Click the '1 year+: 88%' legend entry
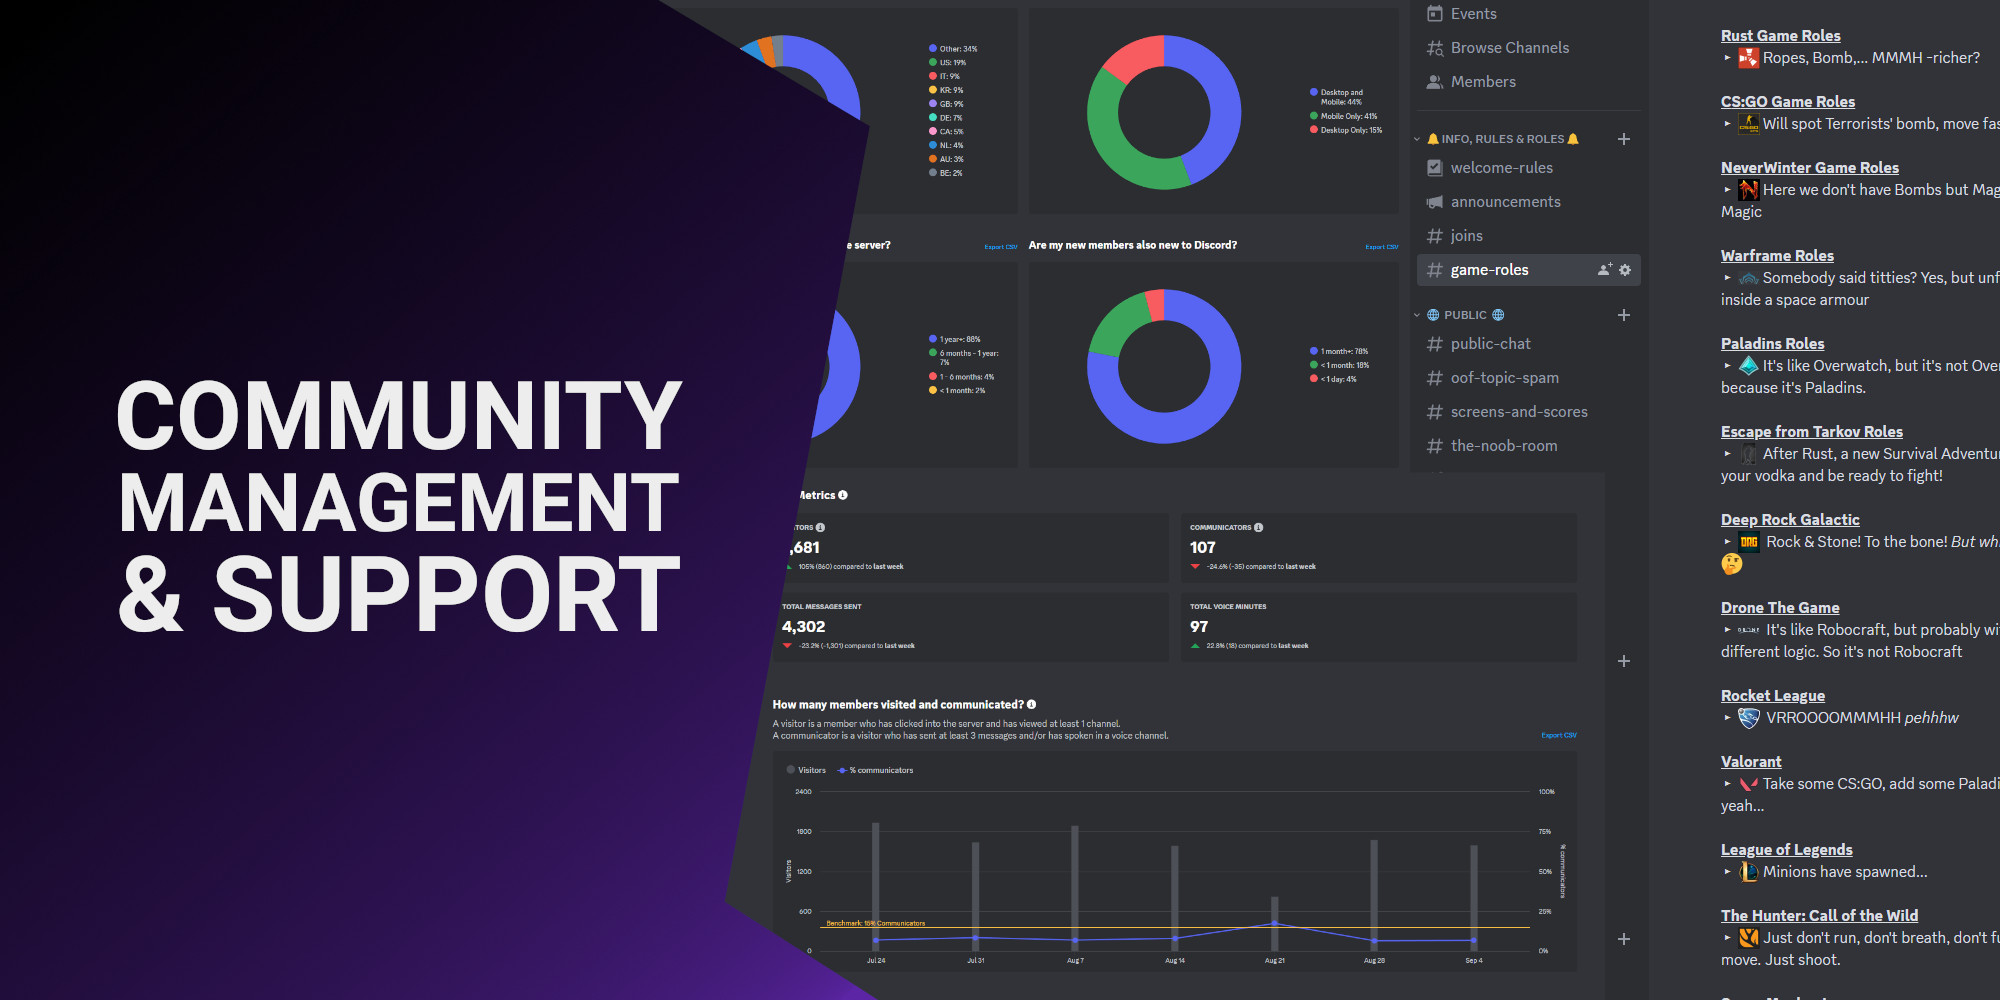The width and height of the screenshot is (2000, 1000). 955,339
